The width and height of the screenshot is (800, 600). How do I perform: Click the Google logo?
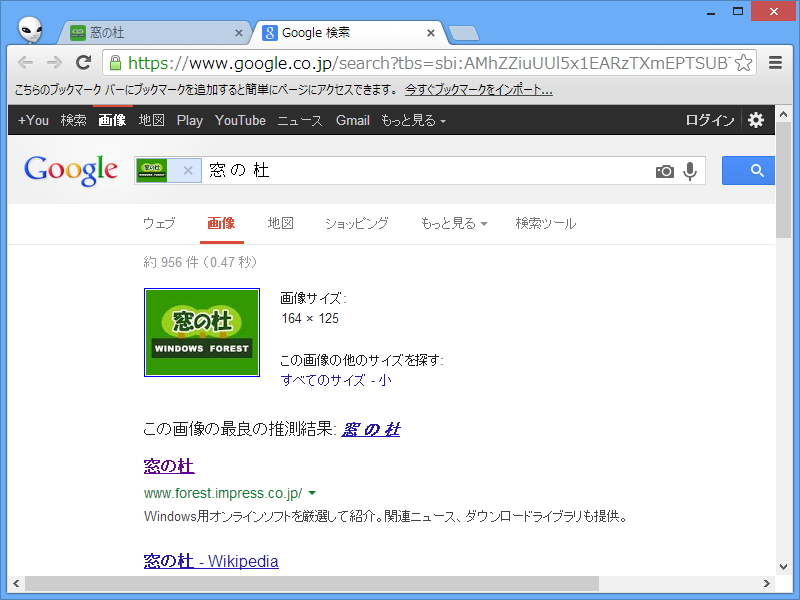click(71, 170)
